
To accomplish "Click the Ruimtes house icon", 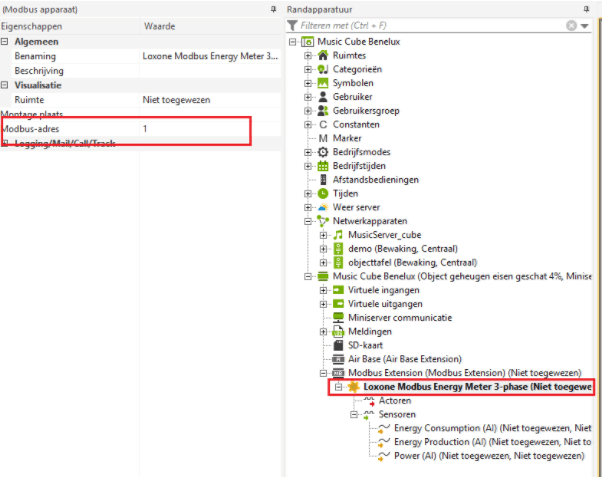I will point(323,55).
